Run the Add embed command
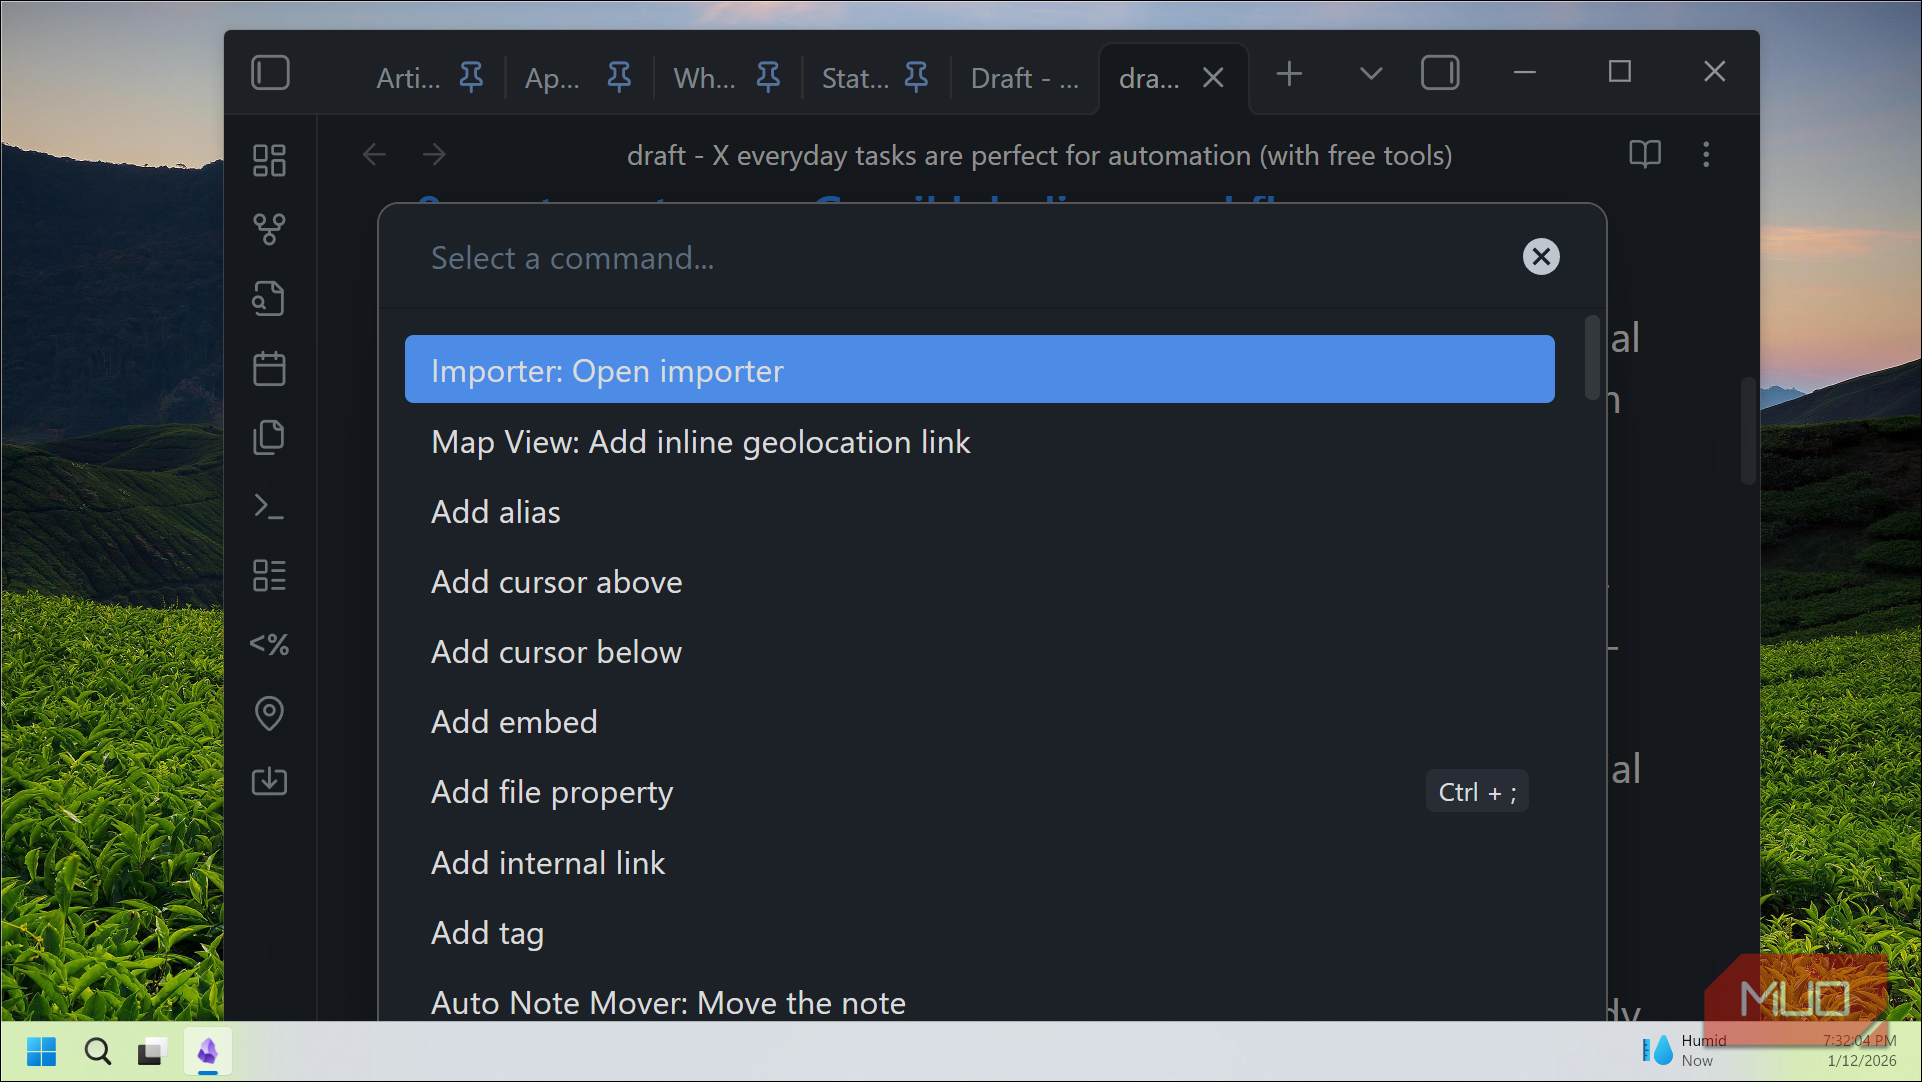Image resolution: width=1922 pixels, height=1082 pixels. click(979, 722)
